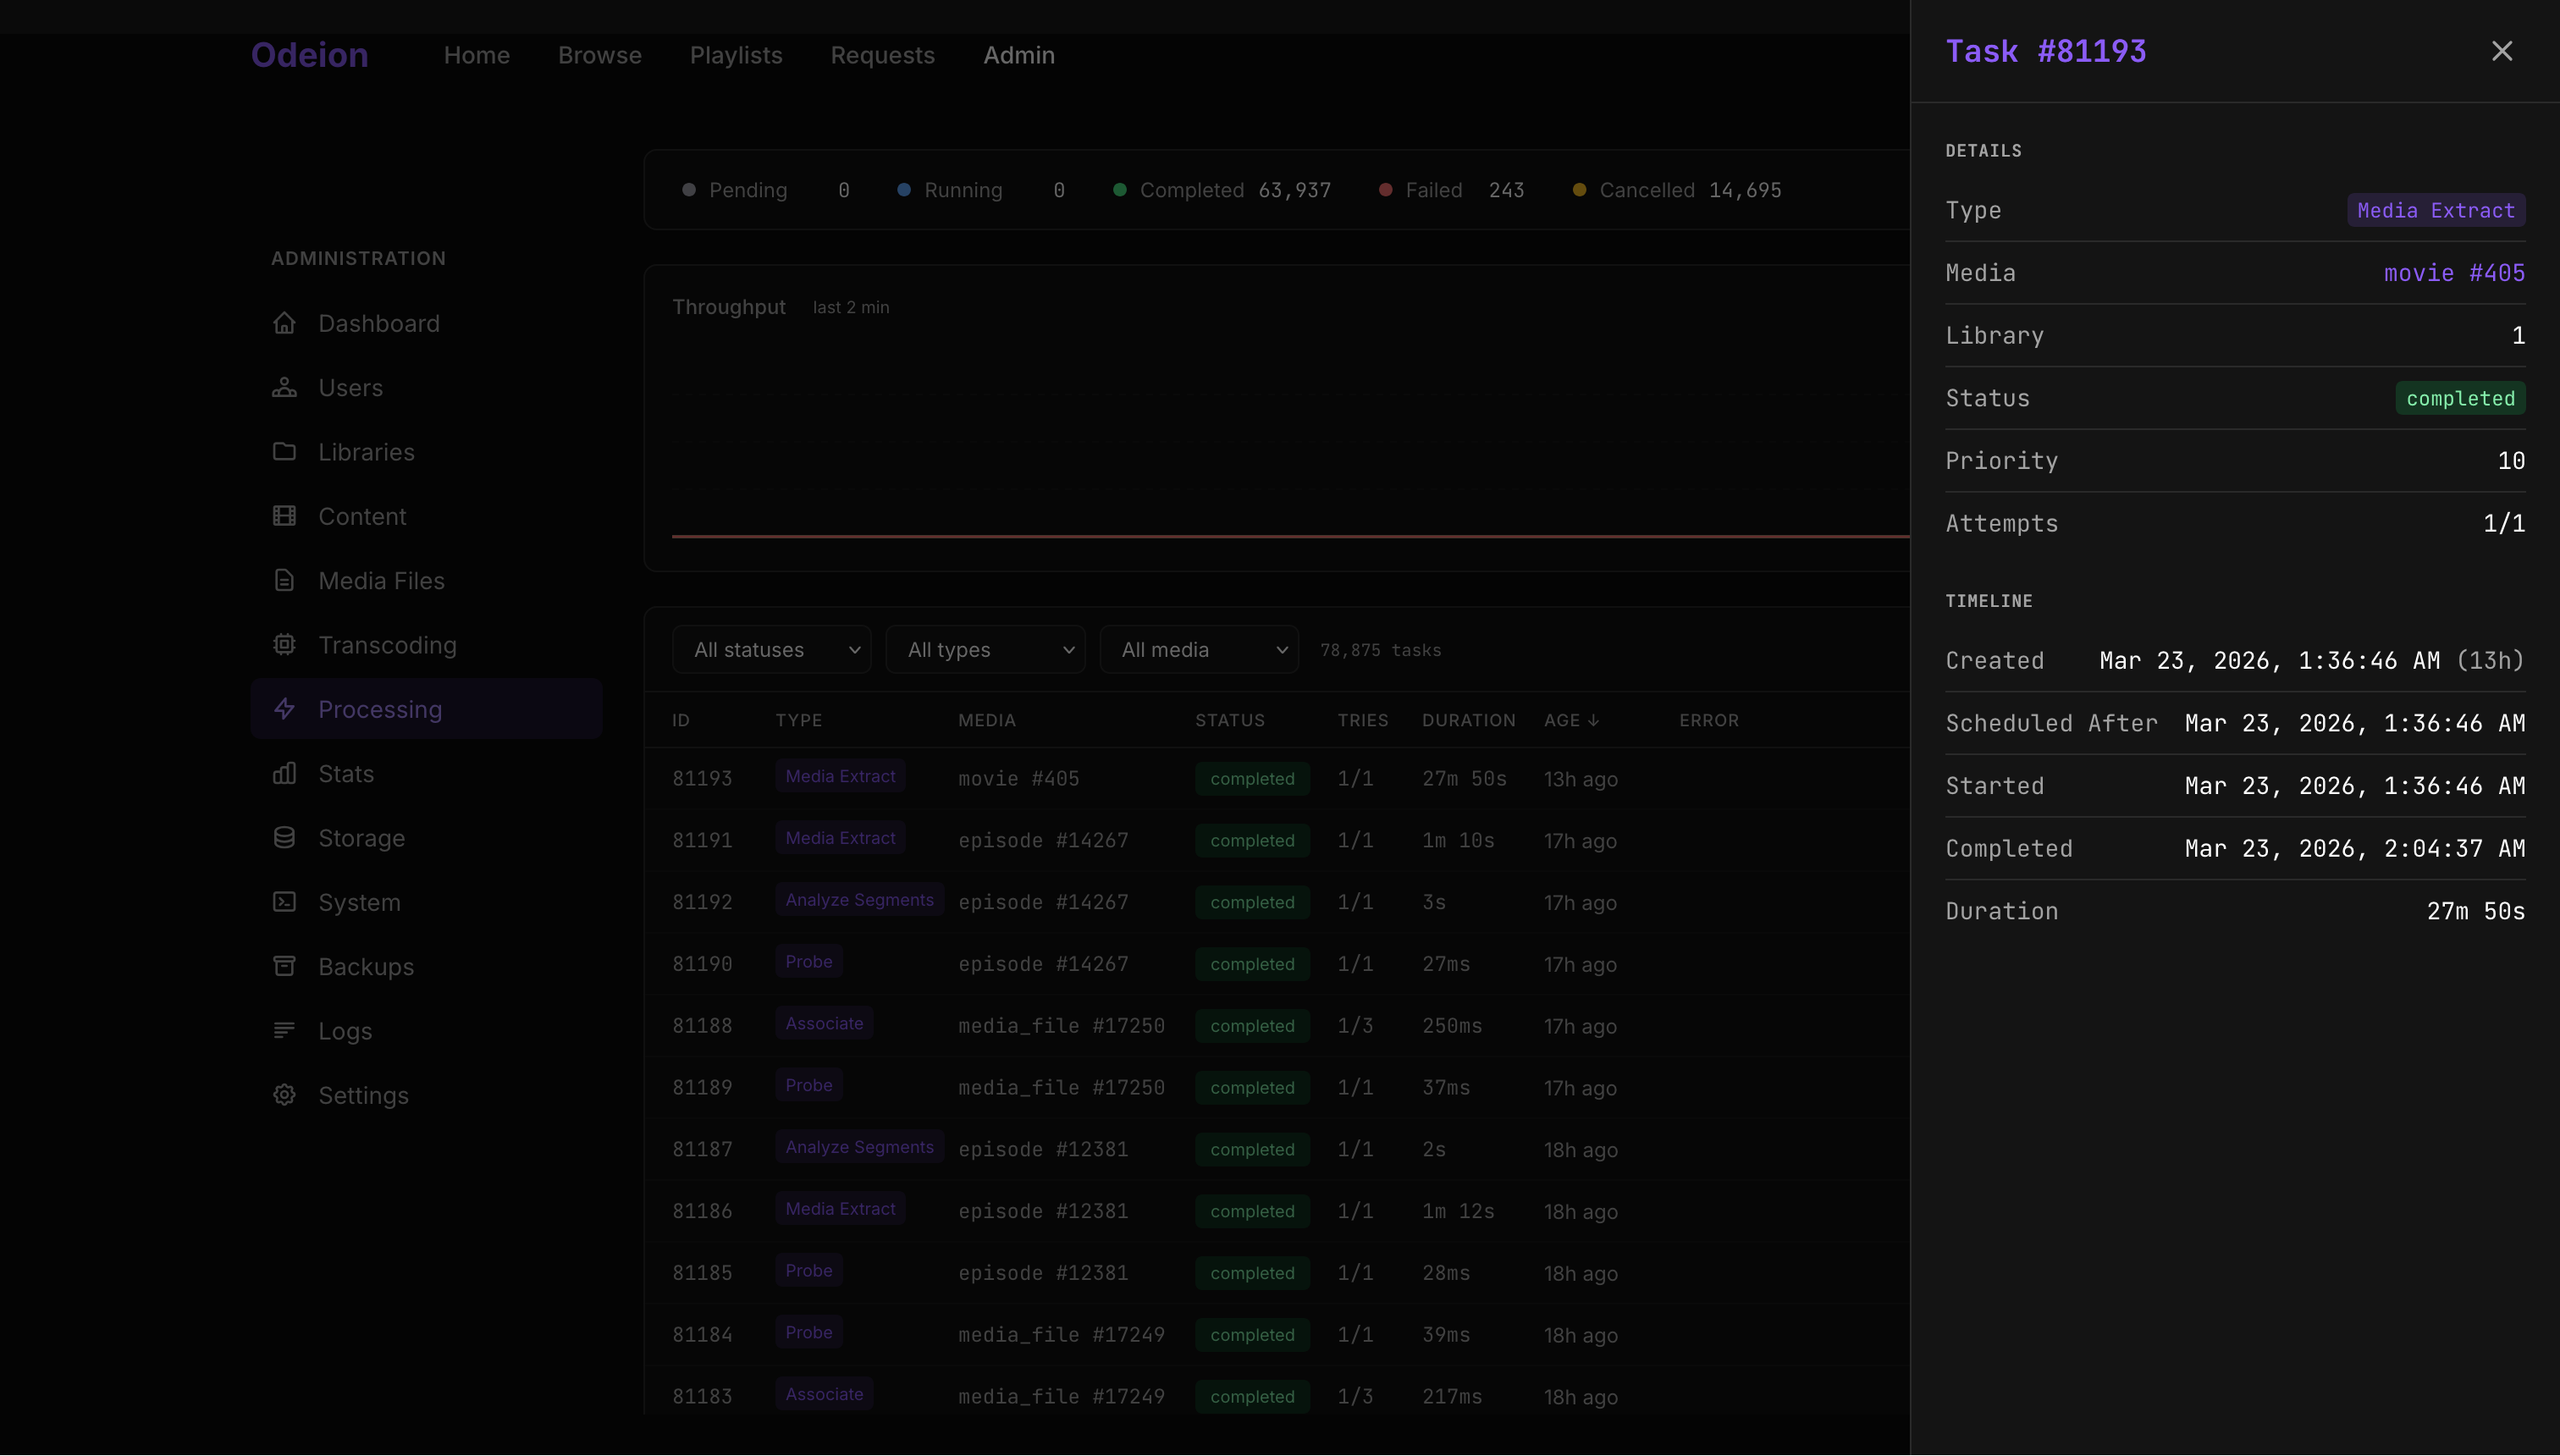Image resolution: width=2560 pixels, height=1456 pixels.
Task: Click the Media Extract type badge in details
Action: tap(2436, 210)
